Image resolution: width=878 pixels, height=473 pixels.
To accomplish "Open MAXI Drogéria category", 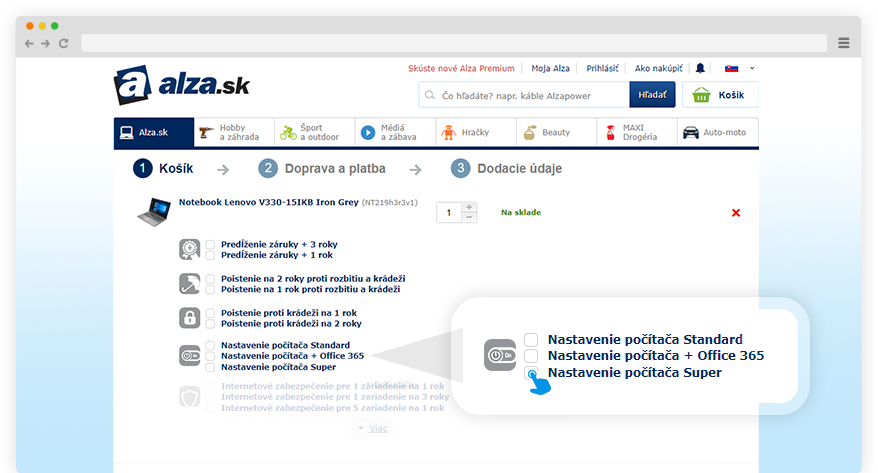I will pyautogui.click(x=637, y=132).
